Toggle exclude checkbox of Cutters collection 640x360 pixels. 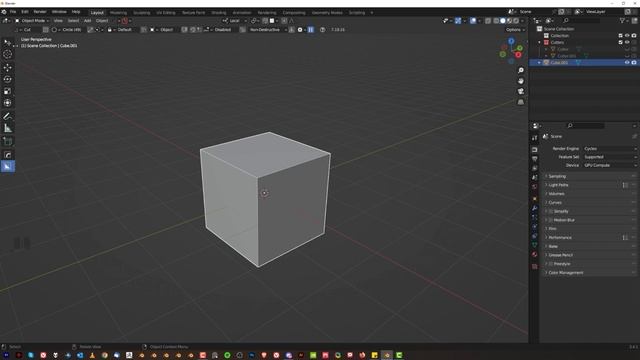[x=620, y=42]
